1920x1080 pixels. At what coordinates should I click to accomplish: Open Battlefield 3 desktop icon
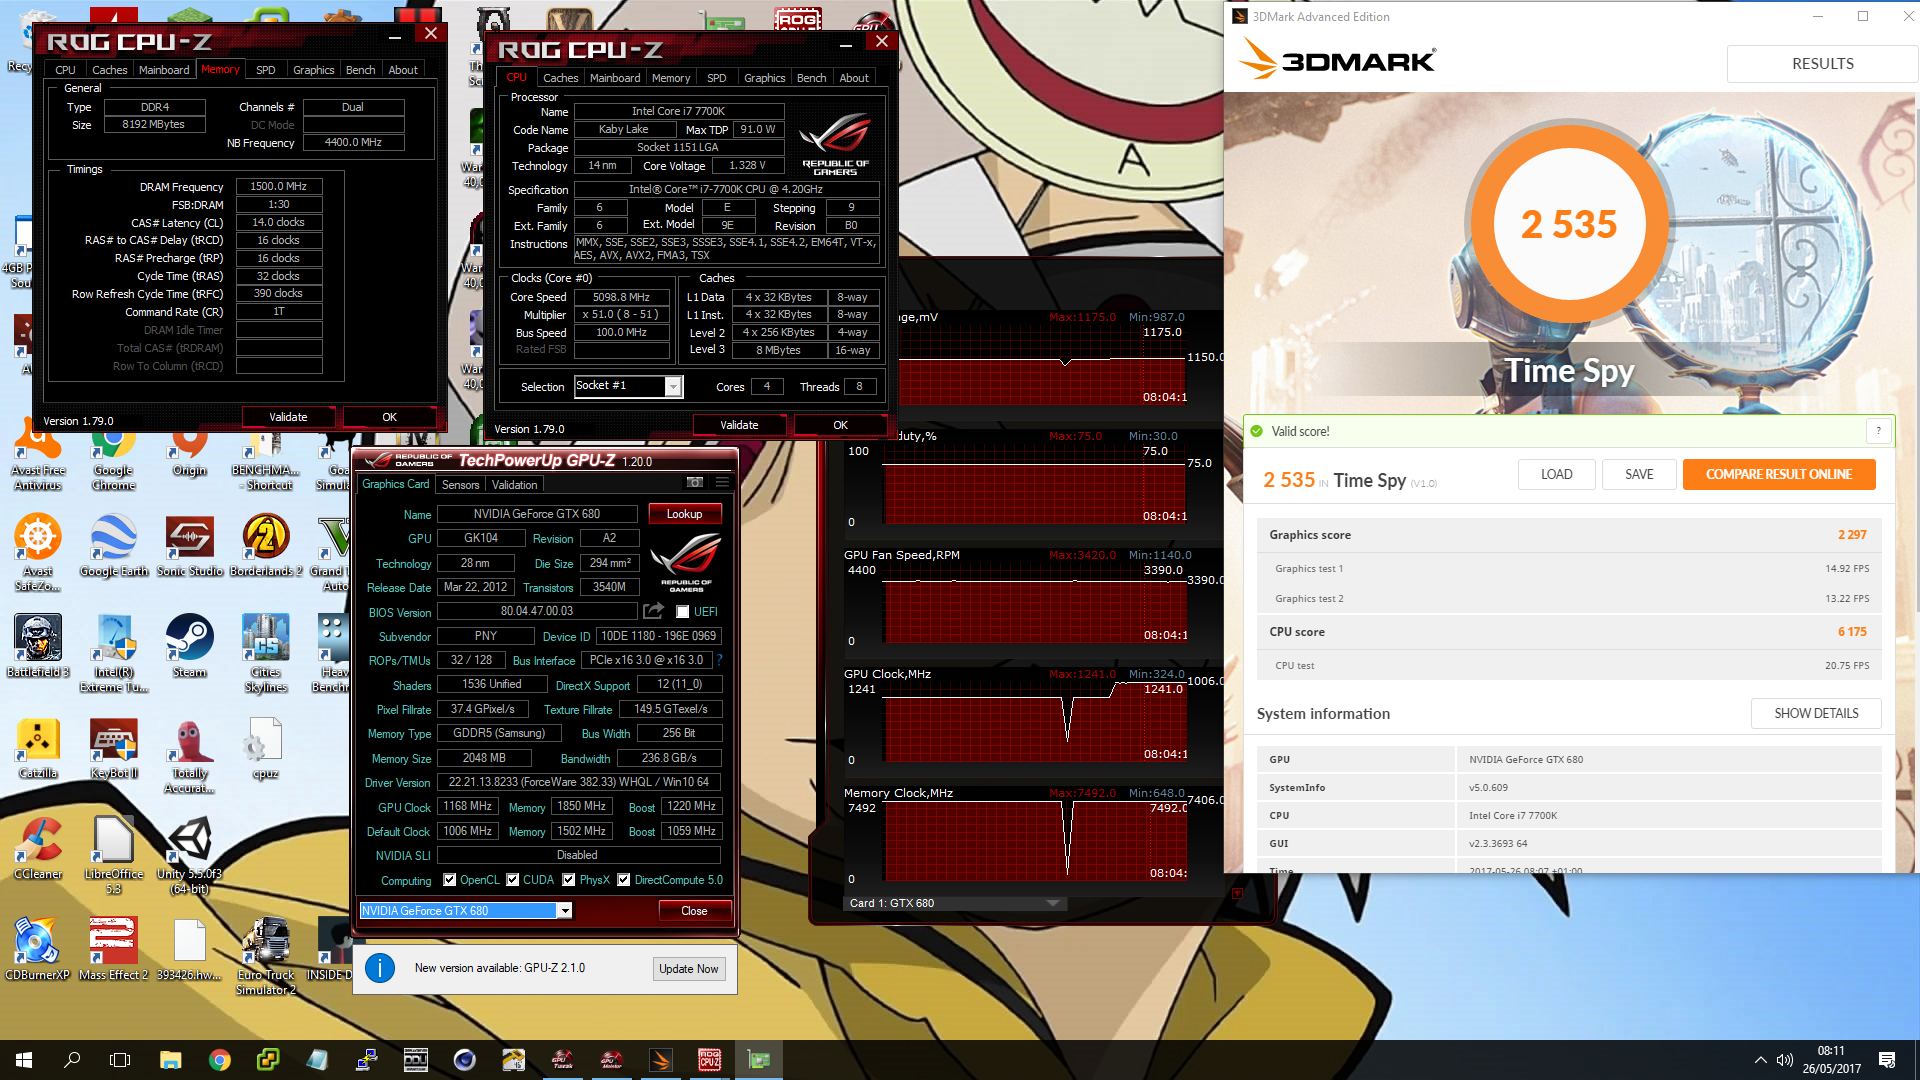coord(37,647)
